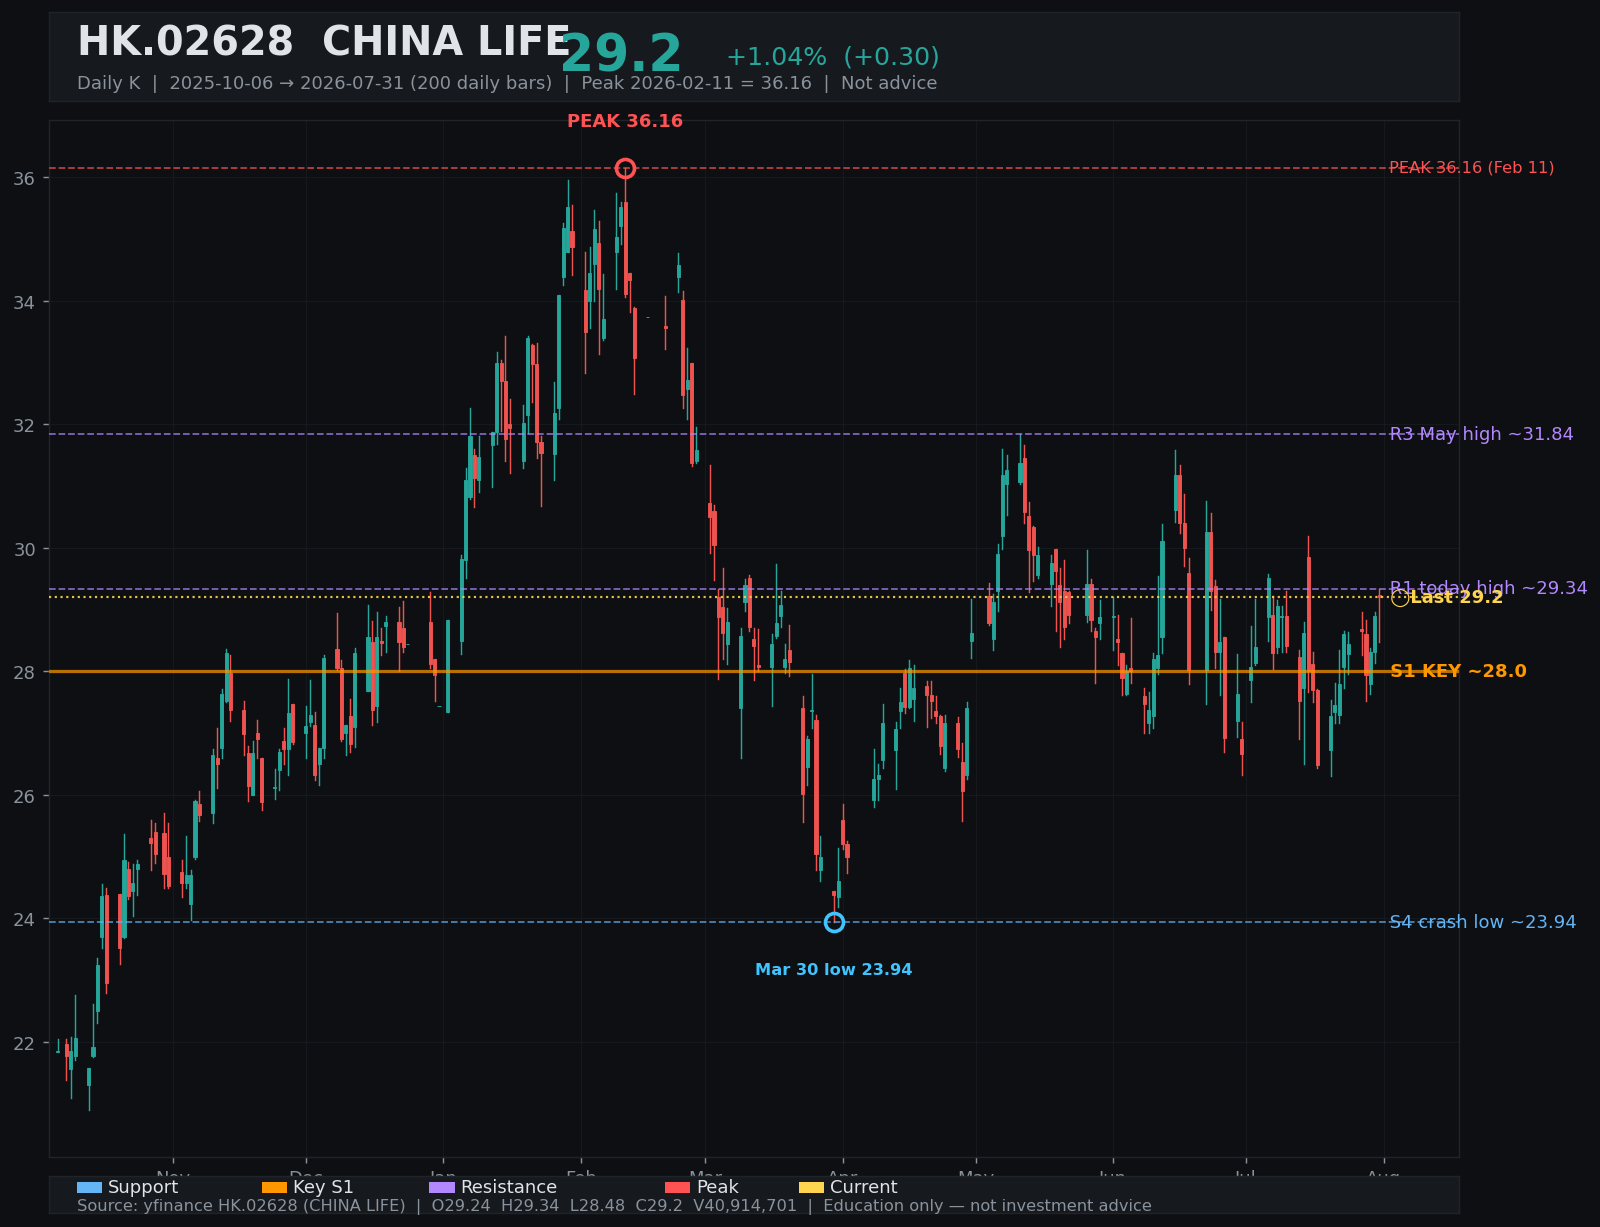Click the blue Support legend swatch
1600x1227 pixels.
[89, 1187]
